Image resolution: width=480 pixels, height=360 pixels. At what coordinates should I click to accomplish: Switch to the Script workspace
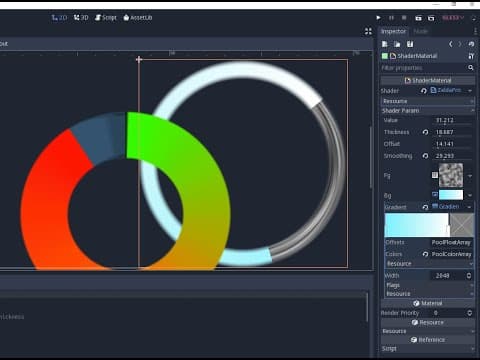[x=106, y=18]
